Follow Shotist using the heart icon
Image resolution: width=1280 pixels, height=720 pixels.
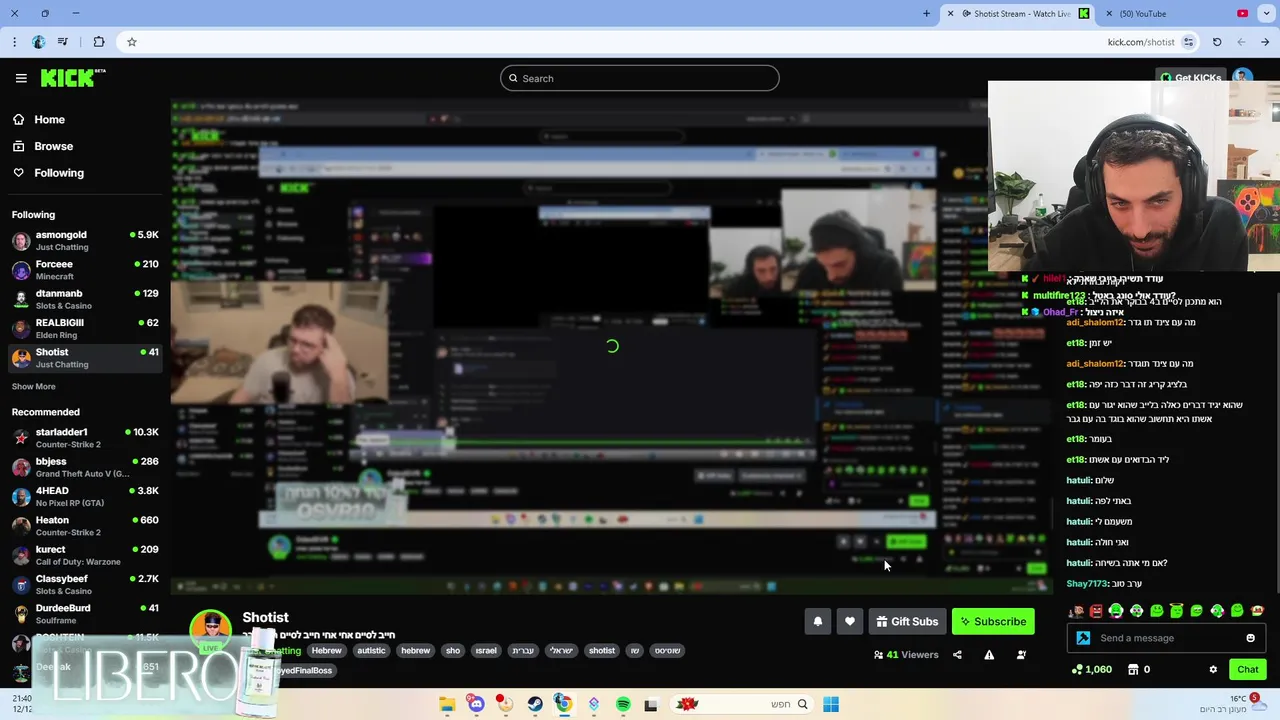pyautogui.click(x=850, y=621)
